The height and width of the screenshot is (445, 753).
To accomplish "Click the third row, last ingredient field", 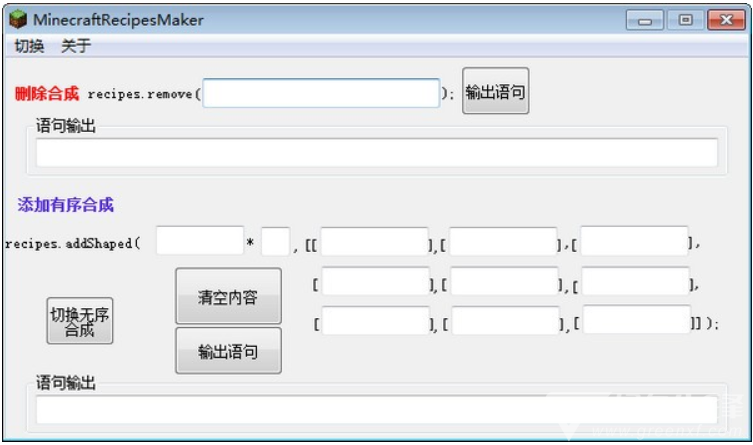I will (x=637, y=320).
